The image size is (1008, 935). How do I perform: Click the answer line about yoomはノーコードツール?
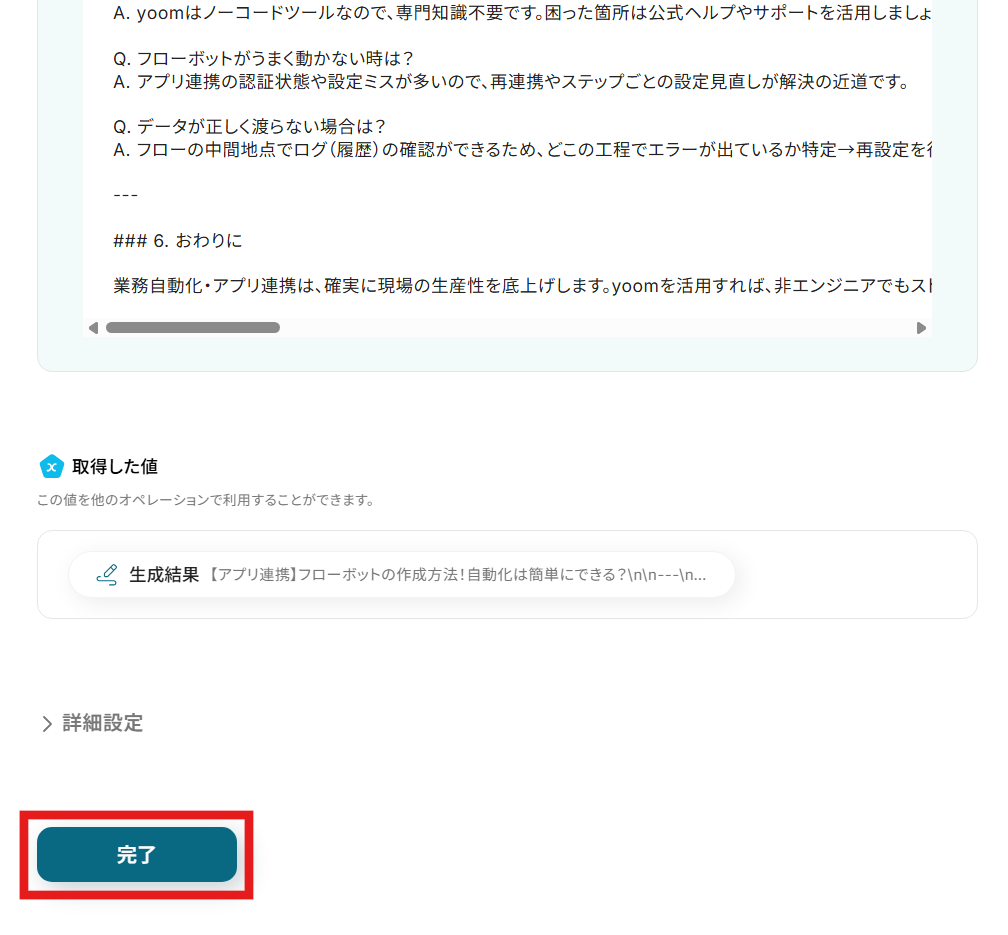click(x=523, y=13)
